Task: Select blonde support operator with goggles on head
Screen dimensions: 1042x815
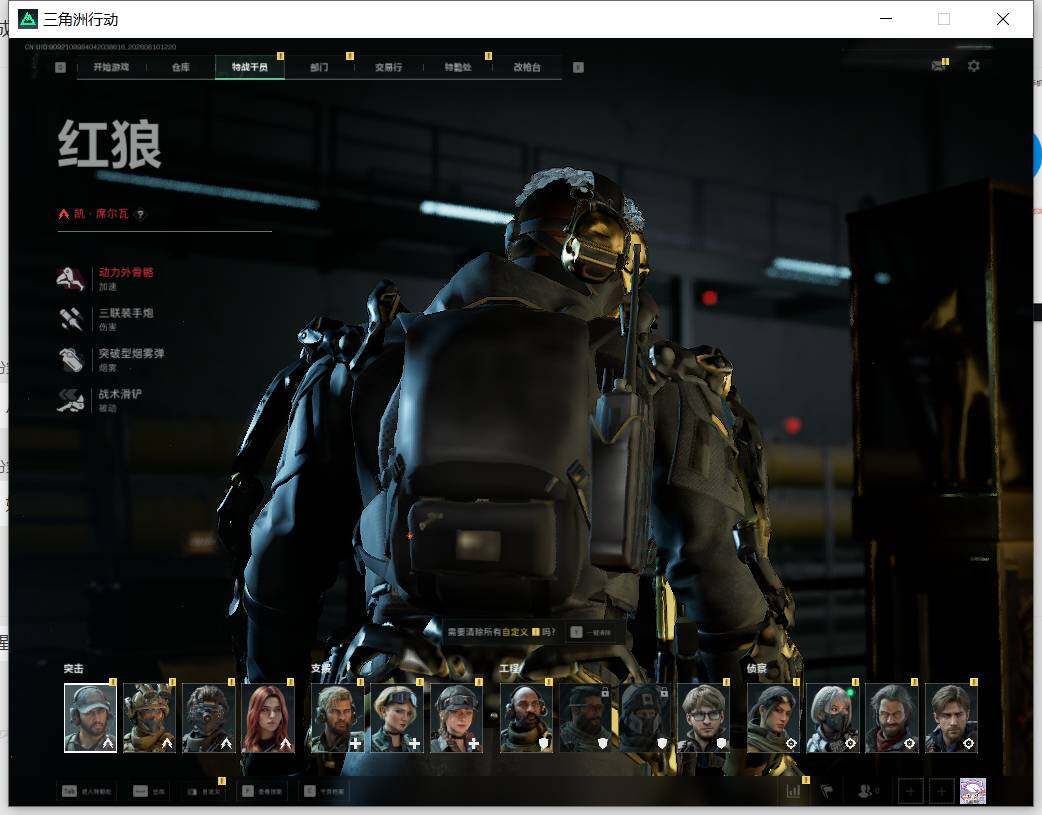Action: pos(397,718)
